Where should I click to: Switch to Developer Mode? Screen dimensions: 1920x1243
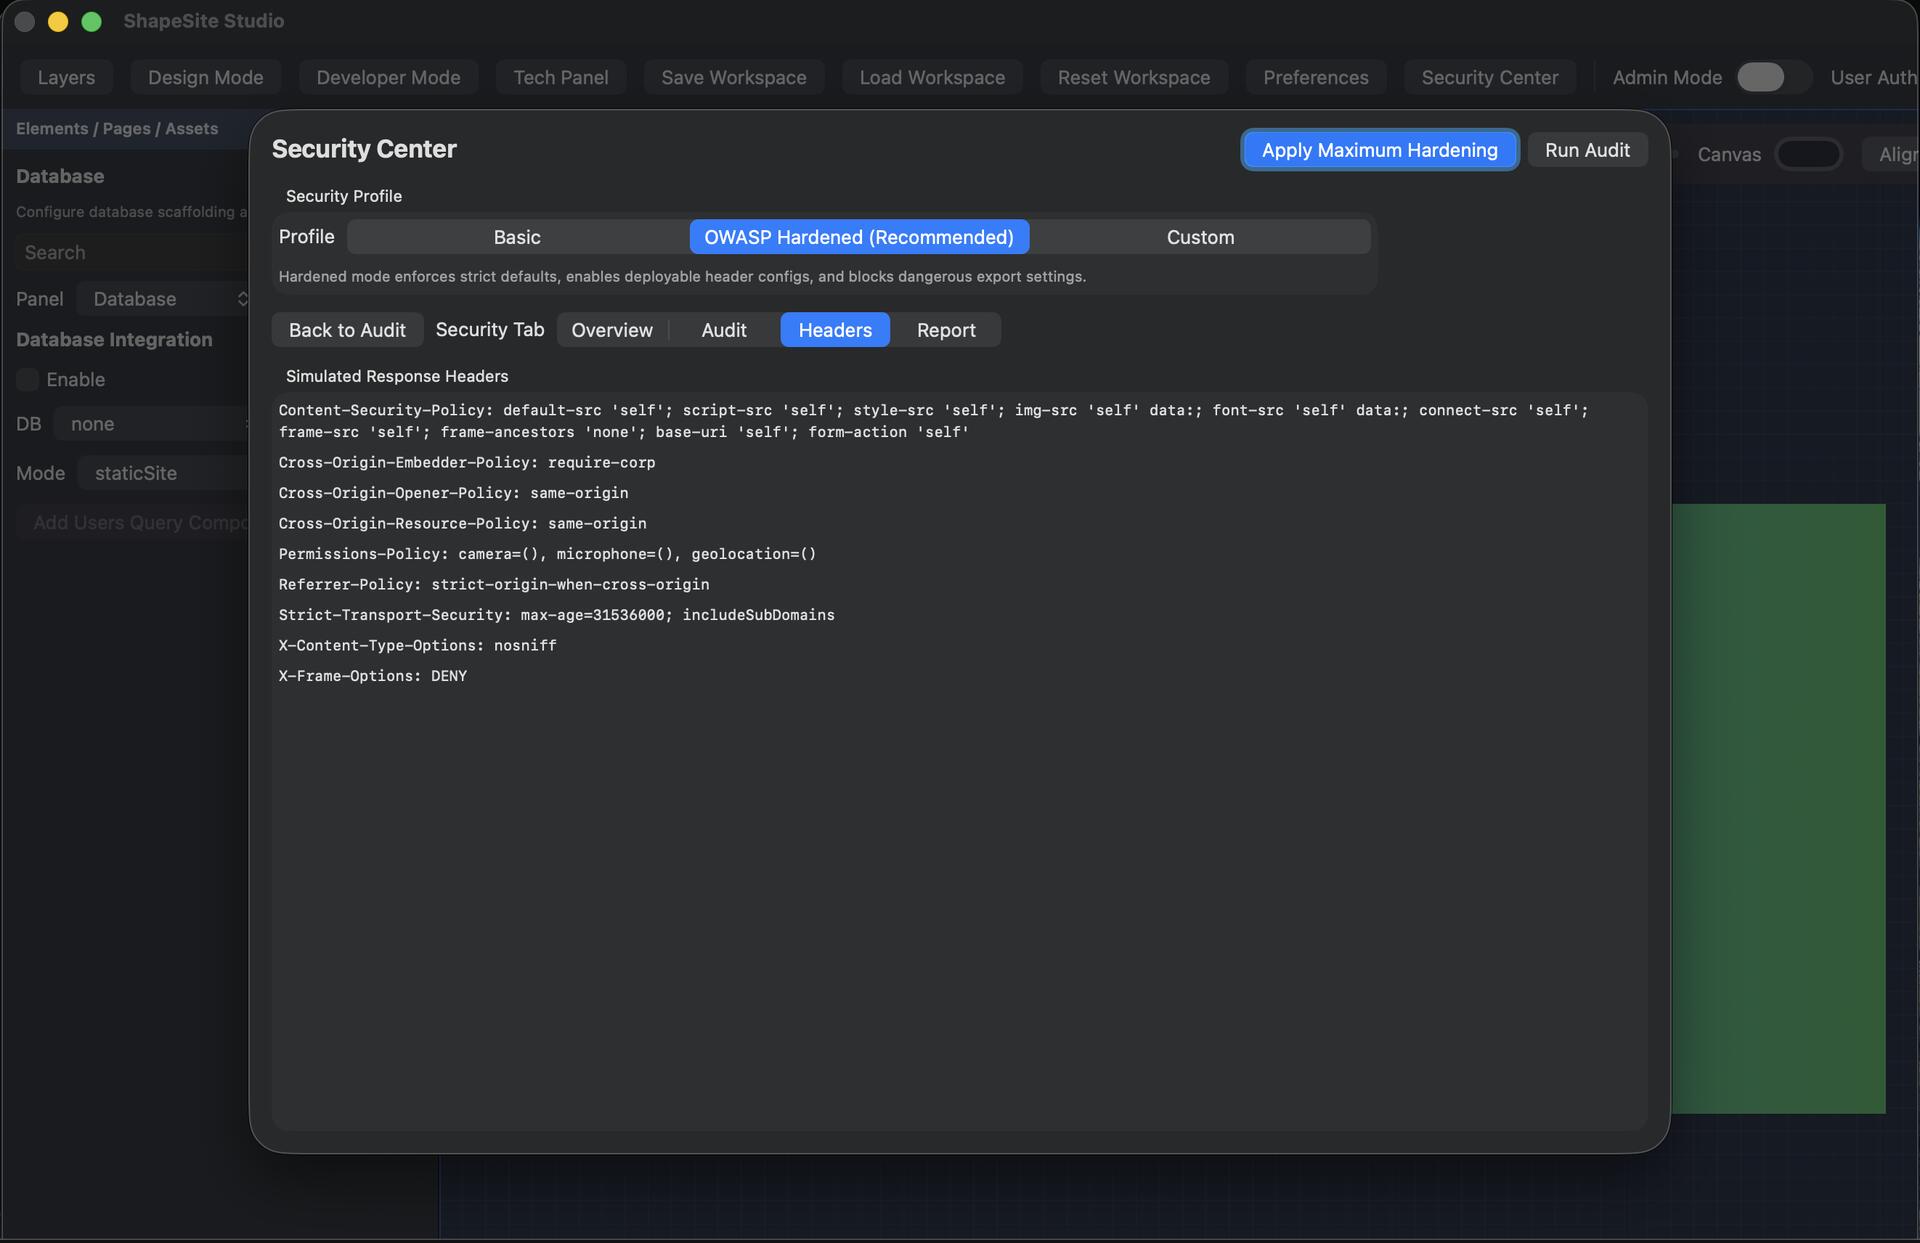pos(388,77)
